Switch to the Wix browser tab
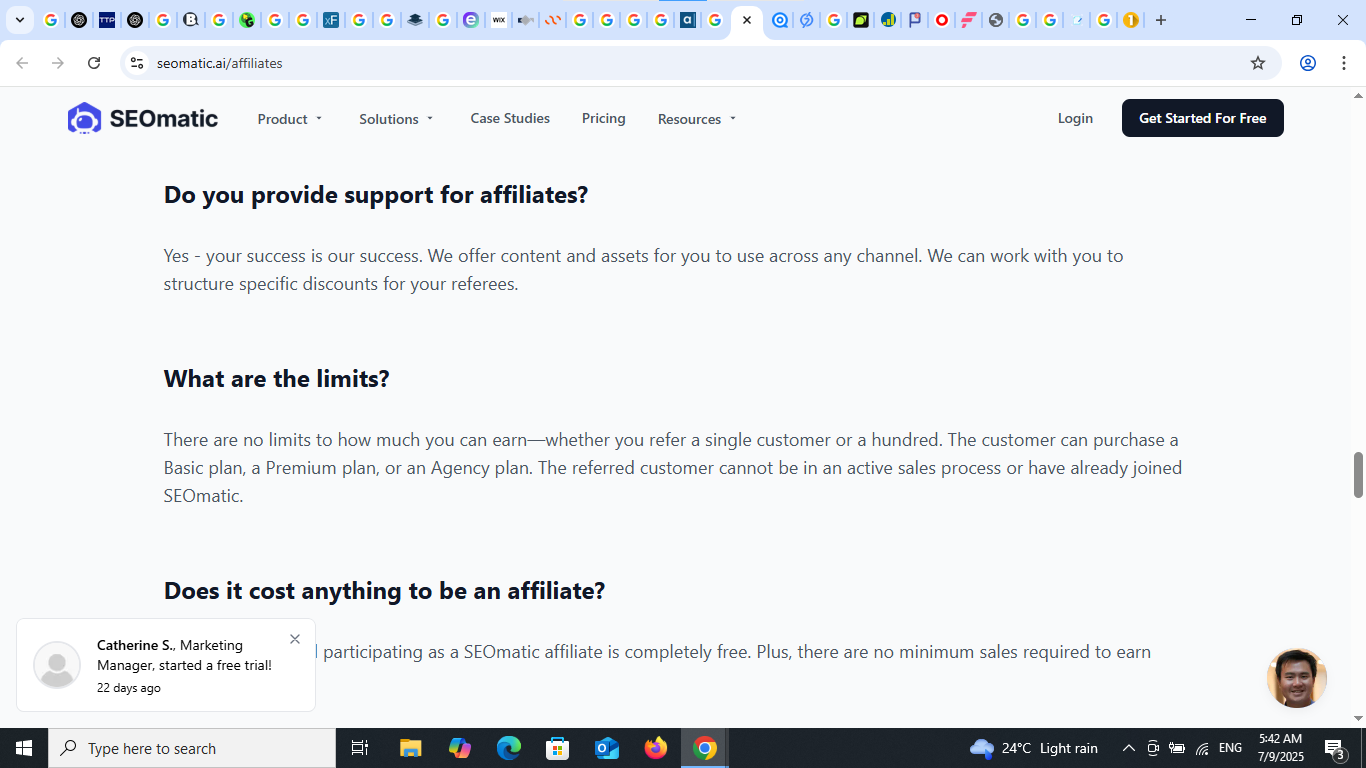The height and width of the screenshot is (768, 1366). pyautogui.click(x=498, y=20)
